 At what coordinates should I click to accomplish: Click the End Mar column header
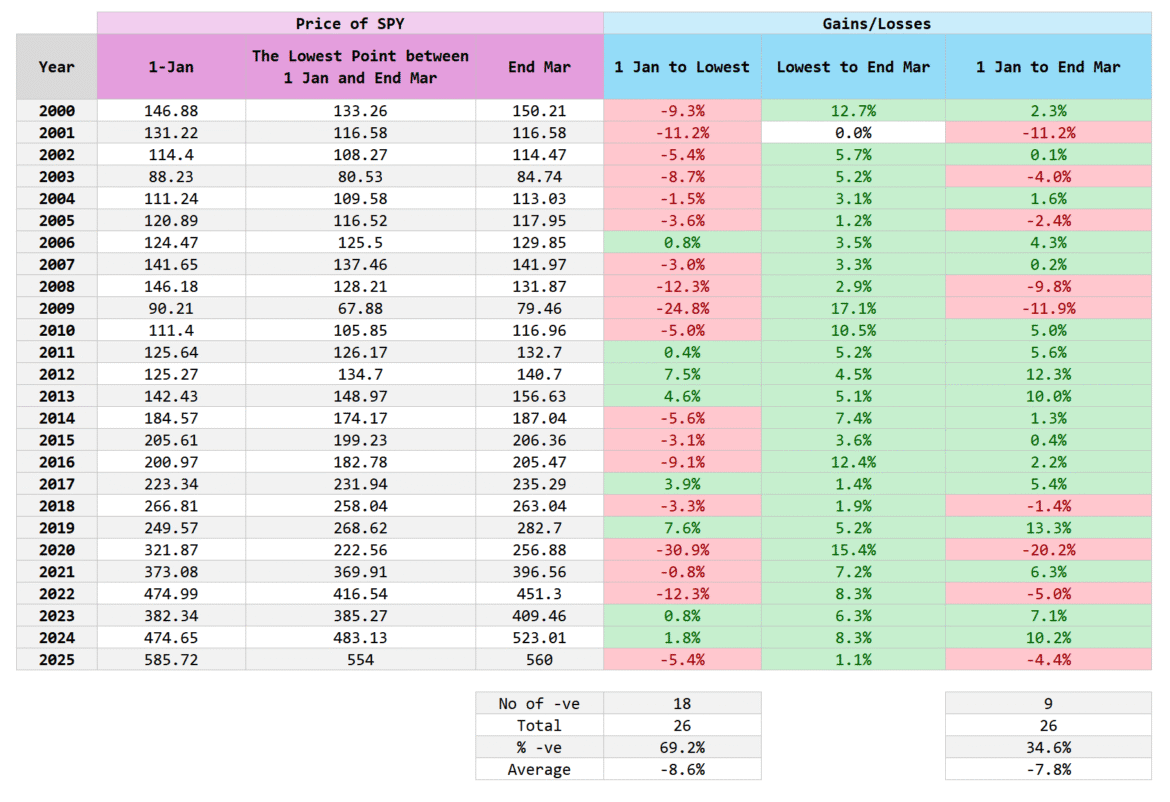[x=538, y=66]
